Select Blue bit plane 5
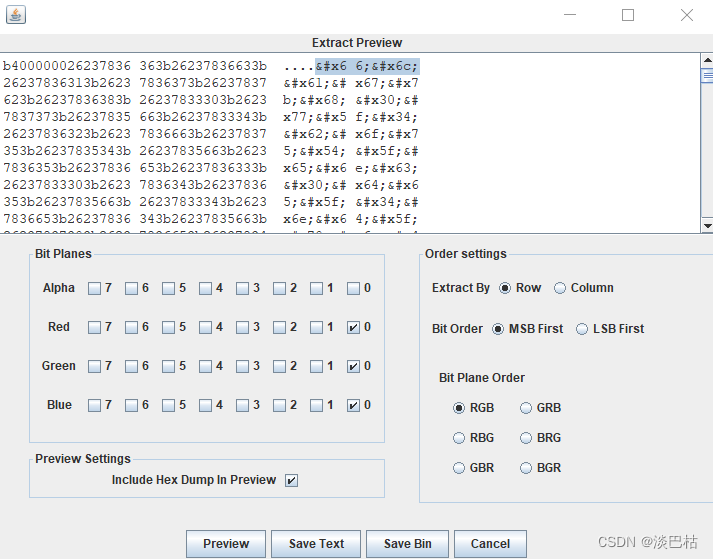Viewport: 713px width, 559px height. point(168,406)
